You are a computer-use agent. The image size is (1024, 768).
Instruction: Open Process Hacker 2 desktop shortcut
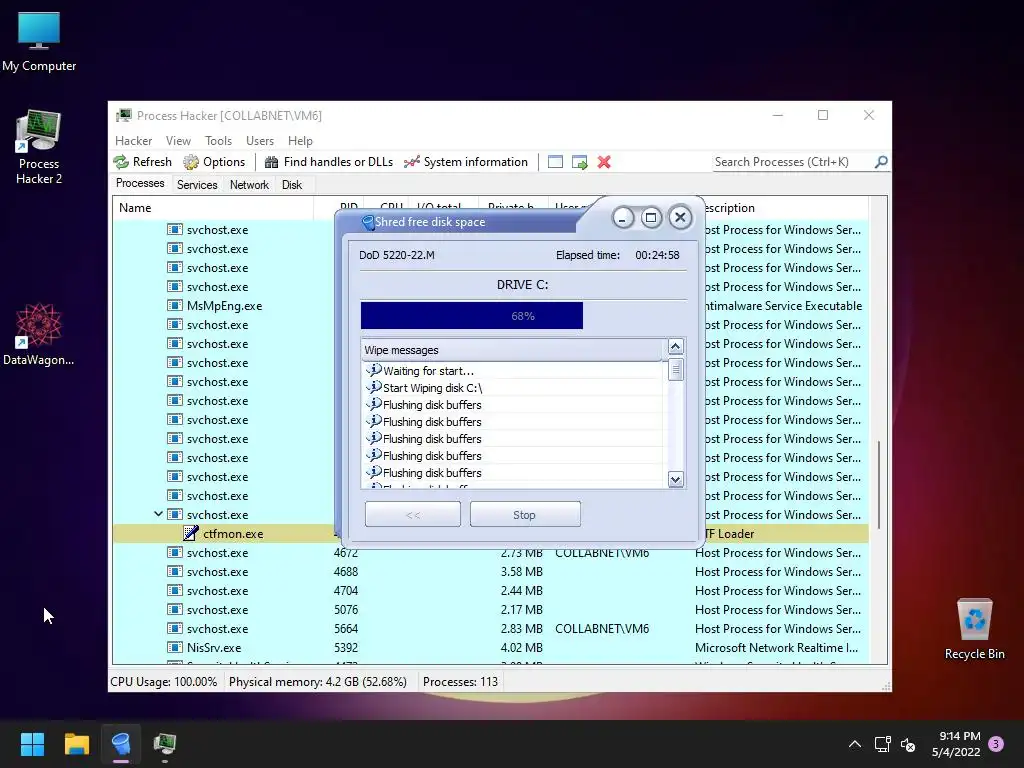pyautogui.click(x=39, y=148)
